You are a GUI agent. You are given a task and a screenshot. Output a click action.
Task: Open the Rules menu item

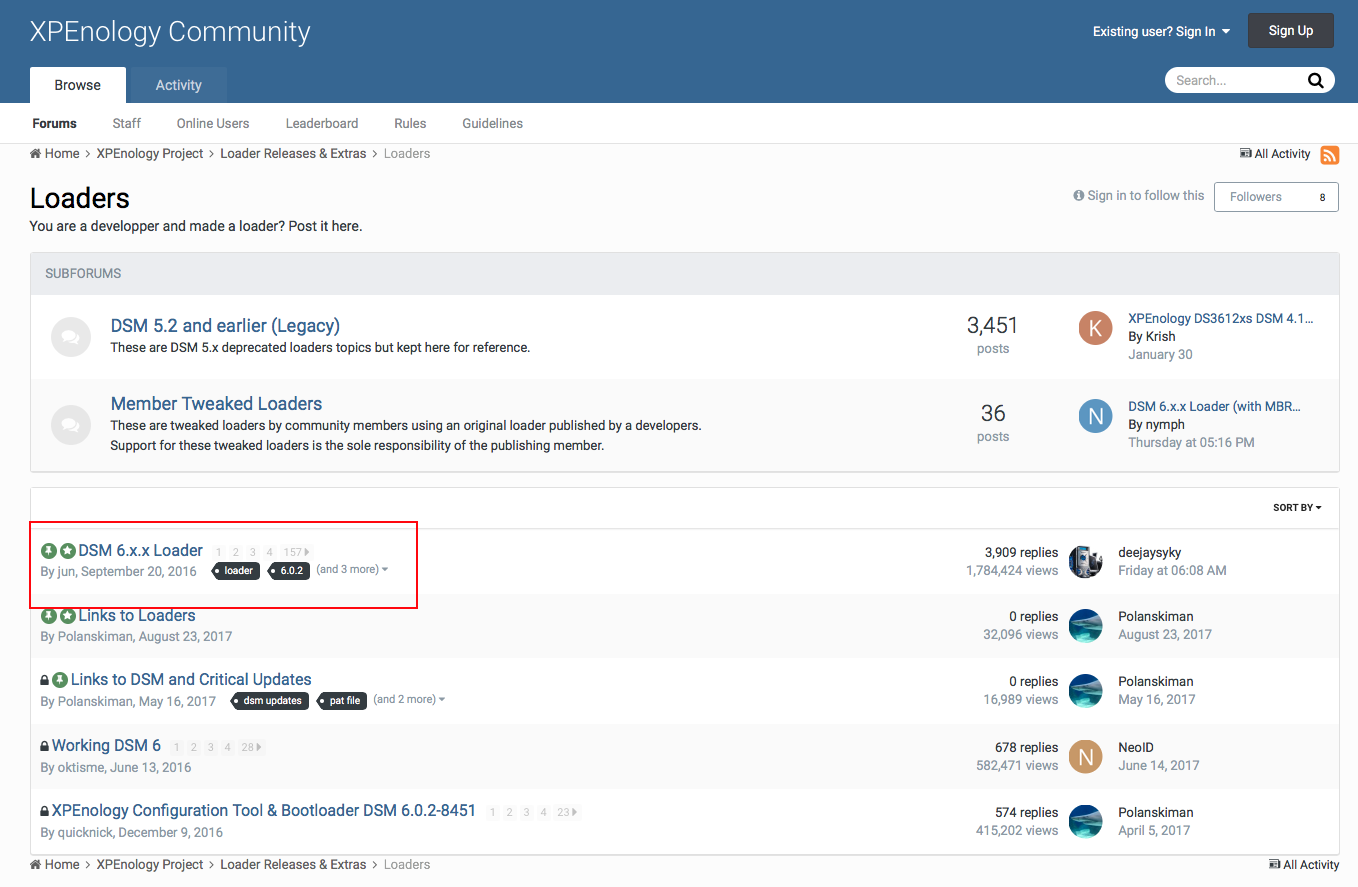click(x=410, y=123)
